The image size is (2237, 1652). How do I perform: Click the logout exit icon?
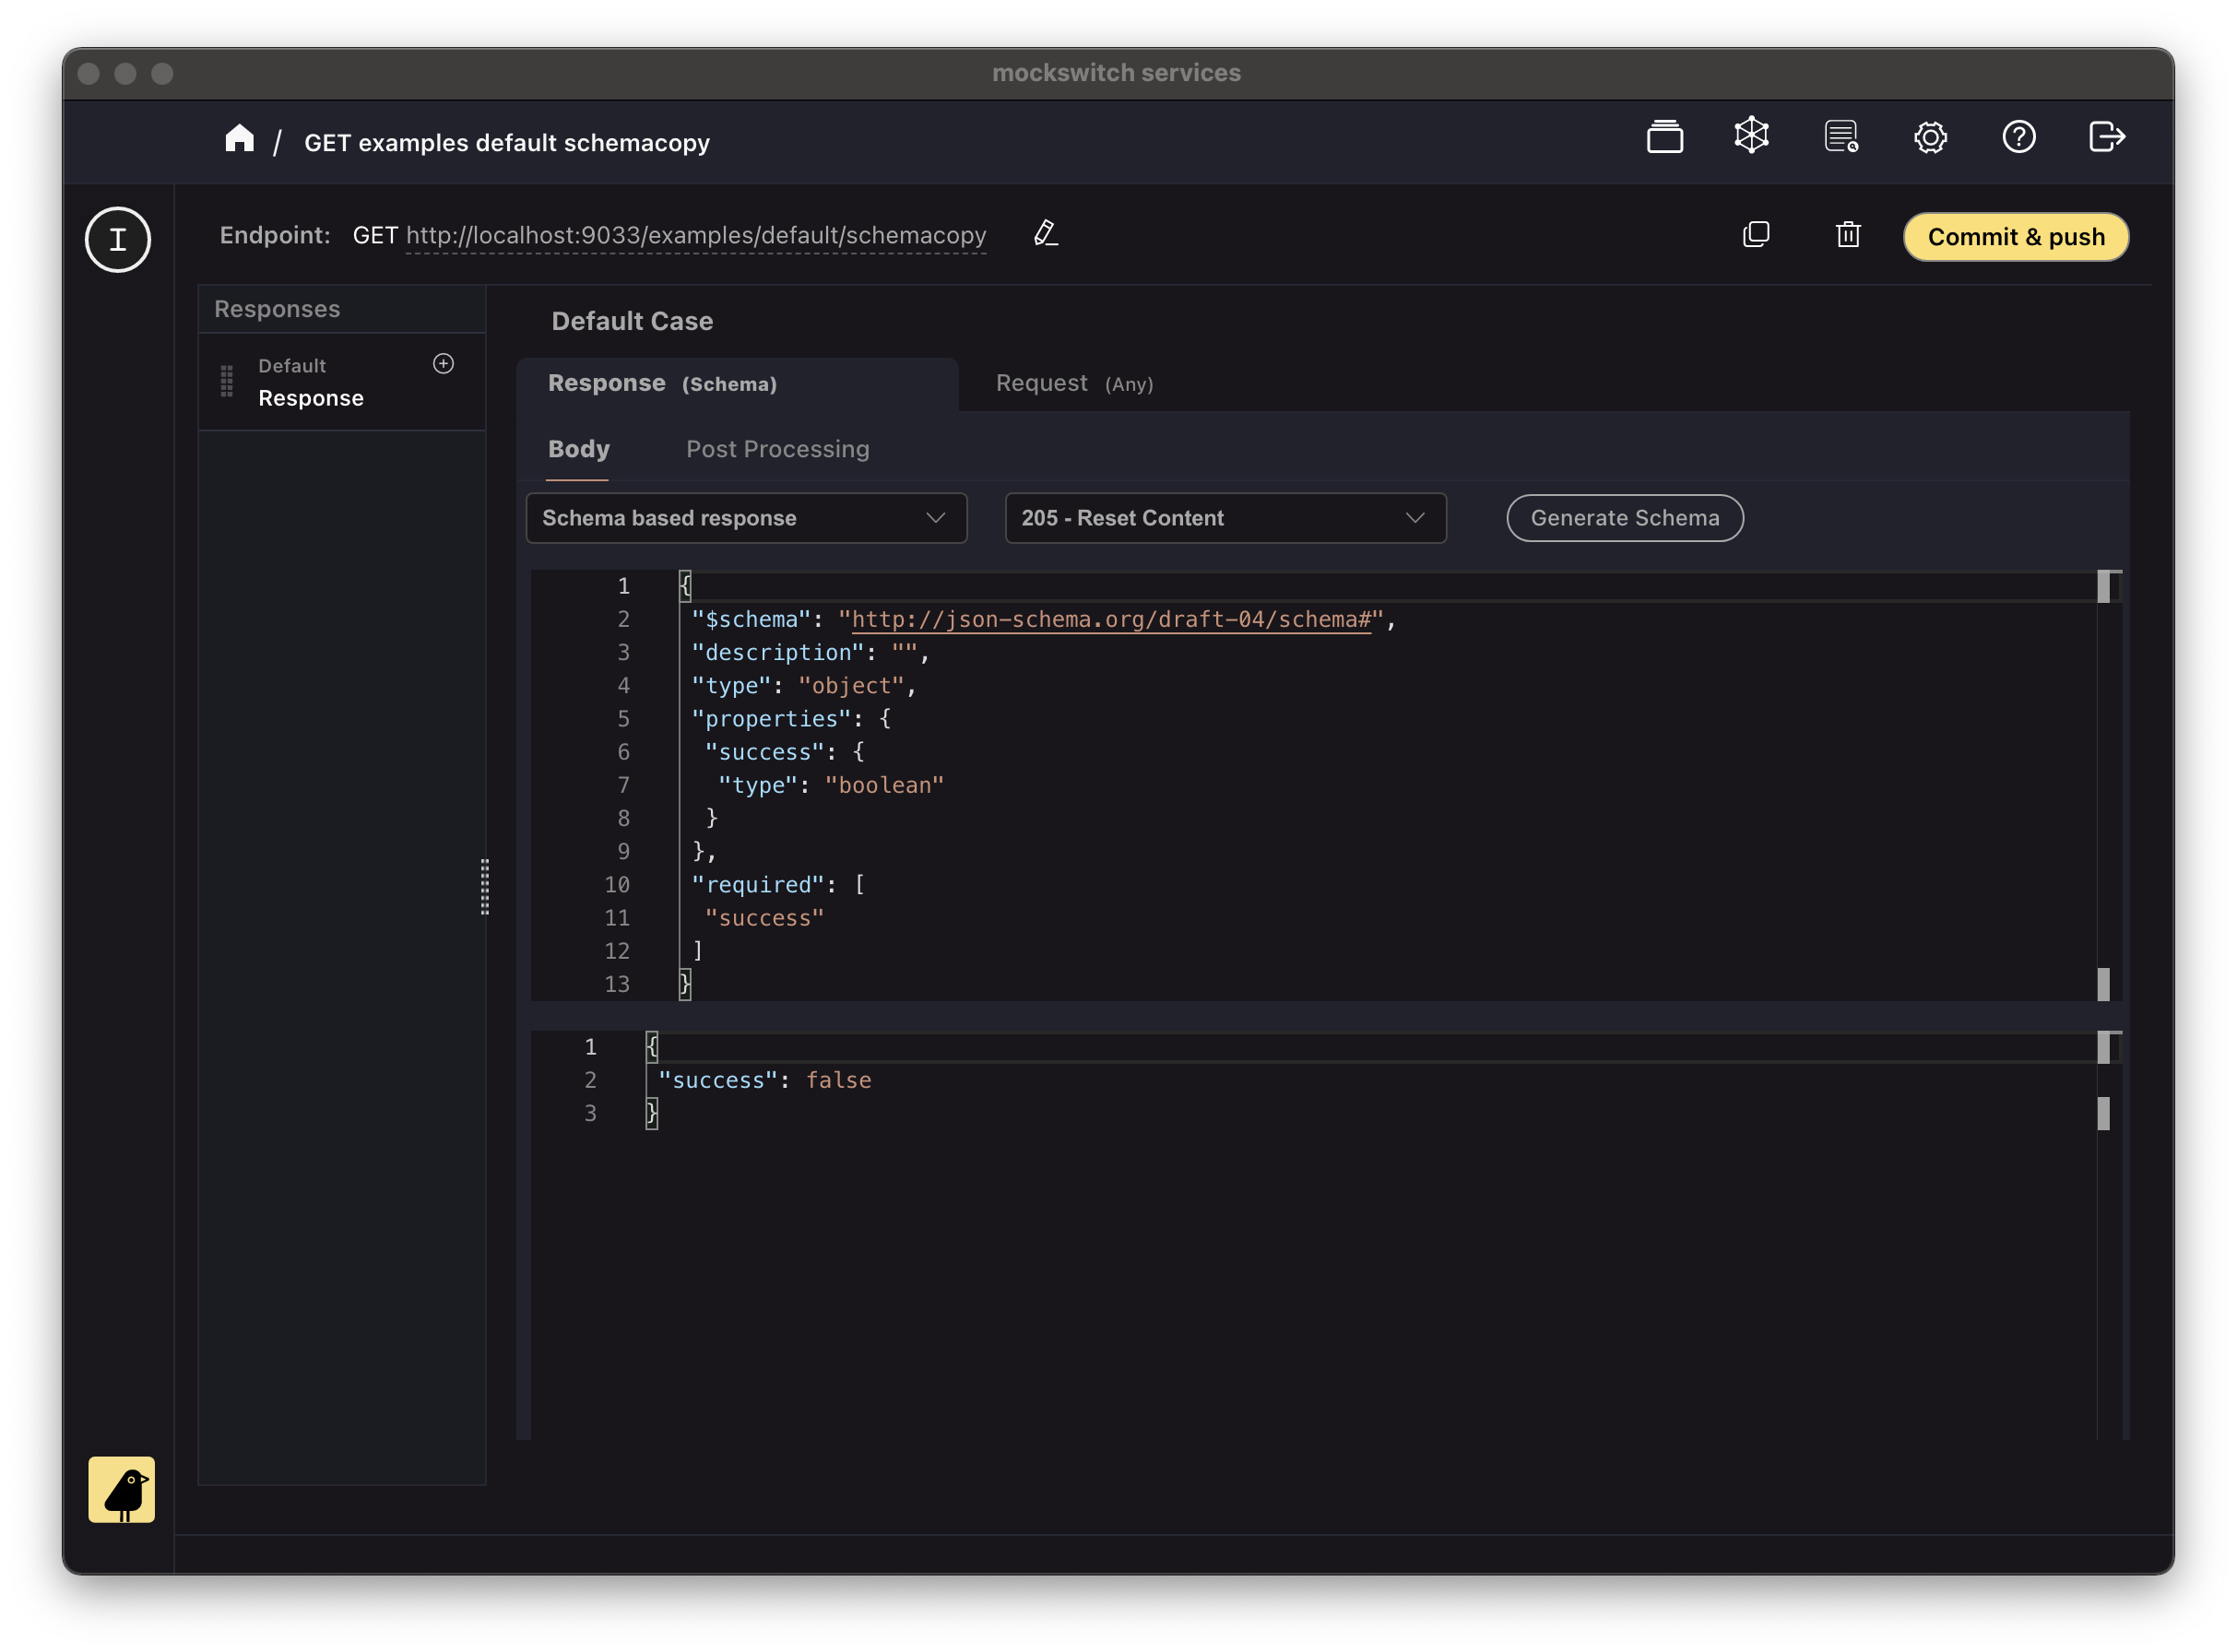tap(2106, 137)
